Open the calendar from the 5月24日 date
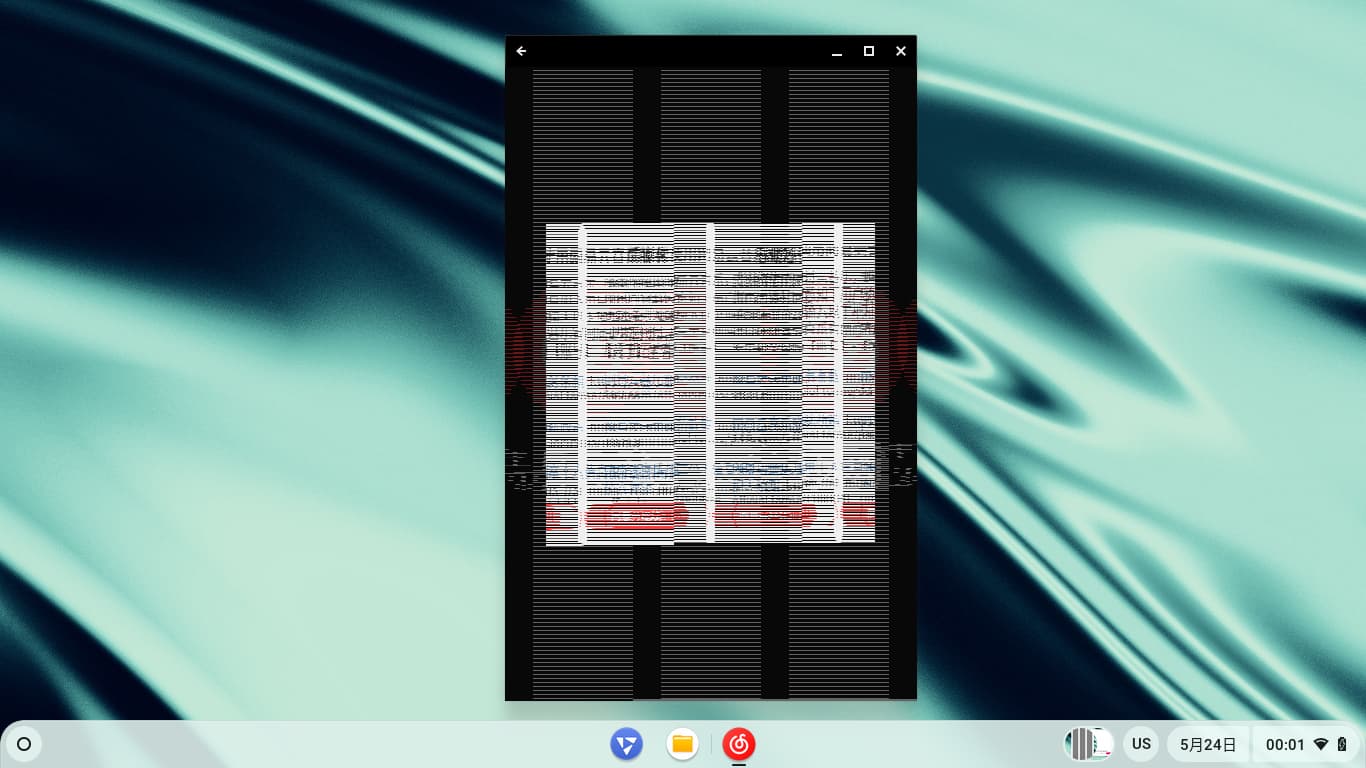 tap(1208, 744)
